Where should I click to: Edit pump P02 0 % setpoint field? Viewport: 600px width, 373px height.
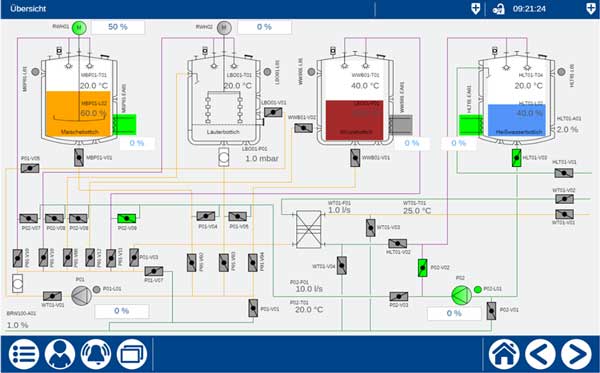(x=454, y=314)
